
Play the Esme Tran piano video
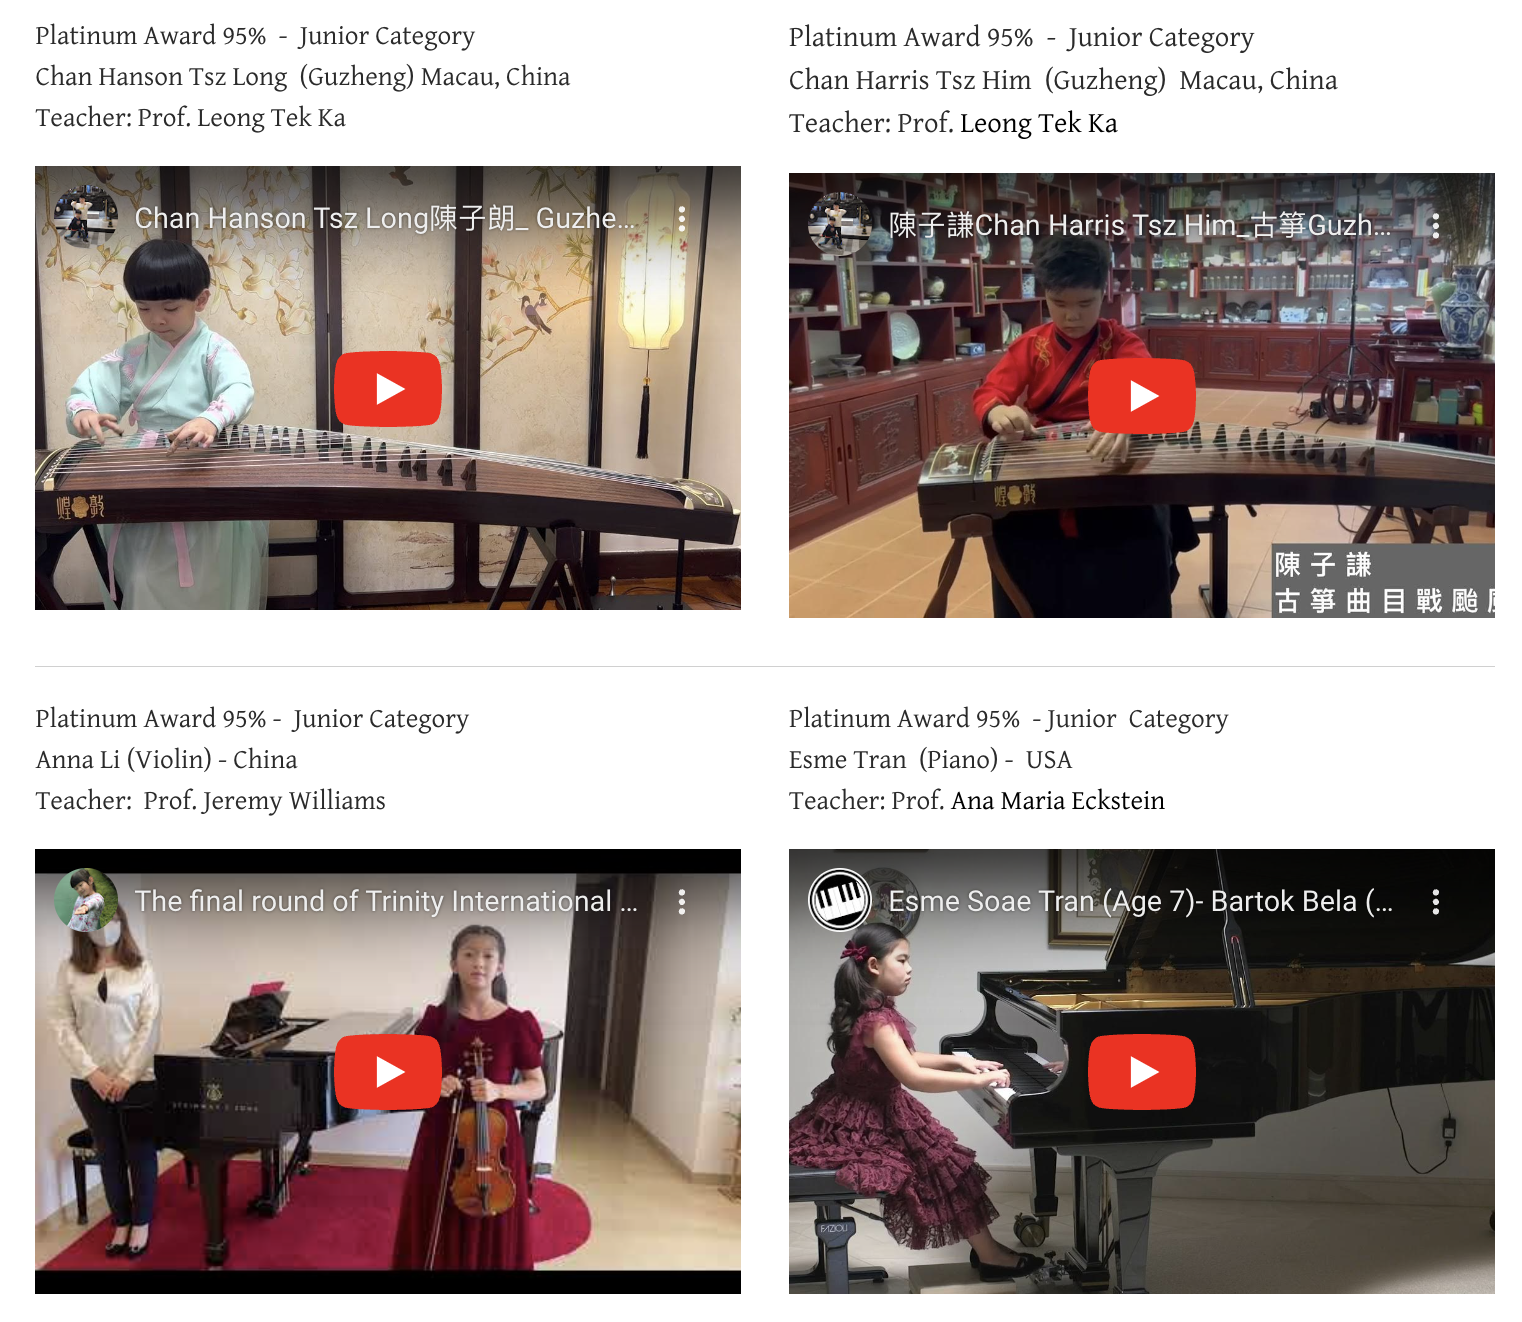coord(1142,1072)
